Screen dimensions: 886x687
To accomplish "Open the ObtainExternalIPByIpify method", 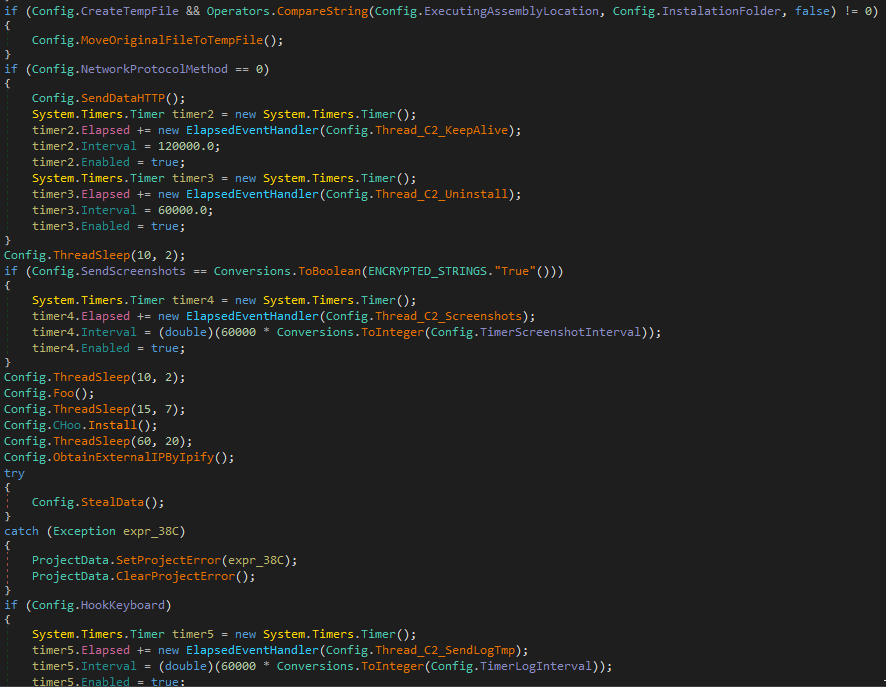I will point(133,457).
